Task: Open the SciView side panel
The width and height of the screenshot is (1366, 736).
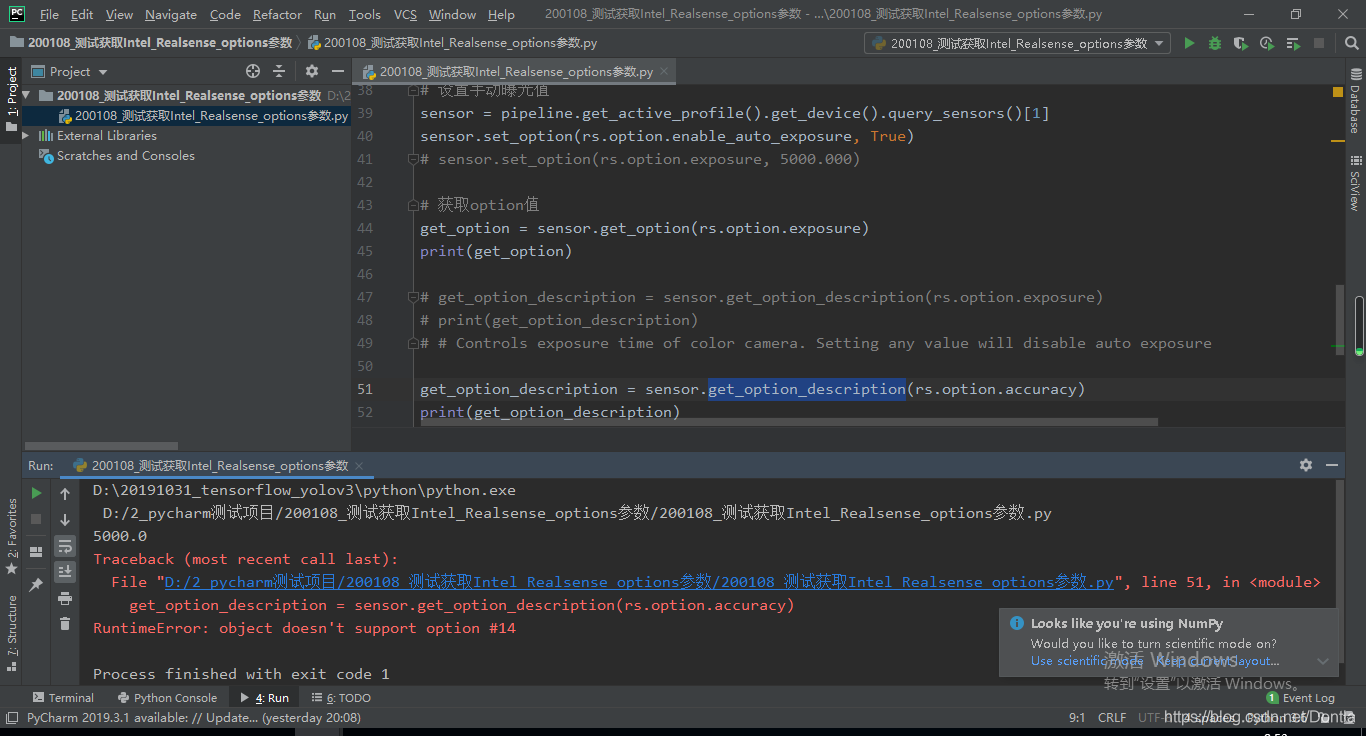Action: pos(1356,181)
